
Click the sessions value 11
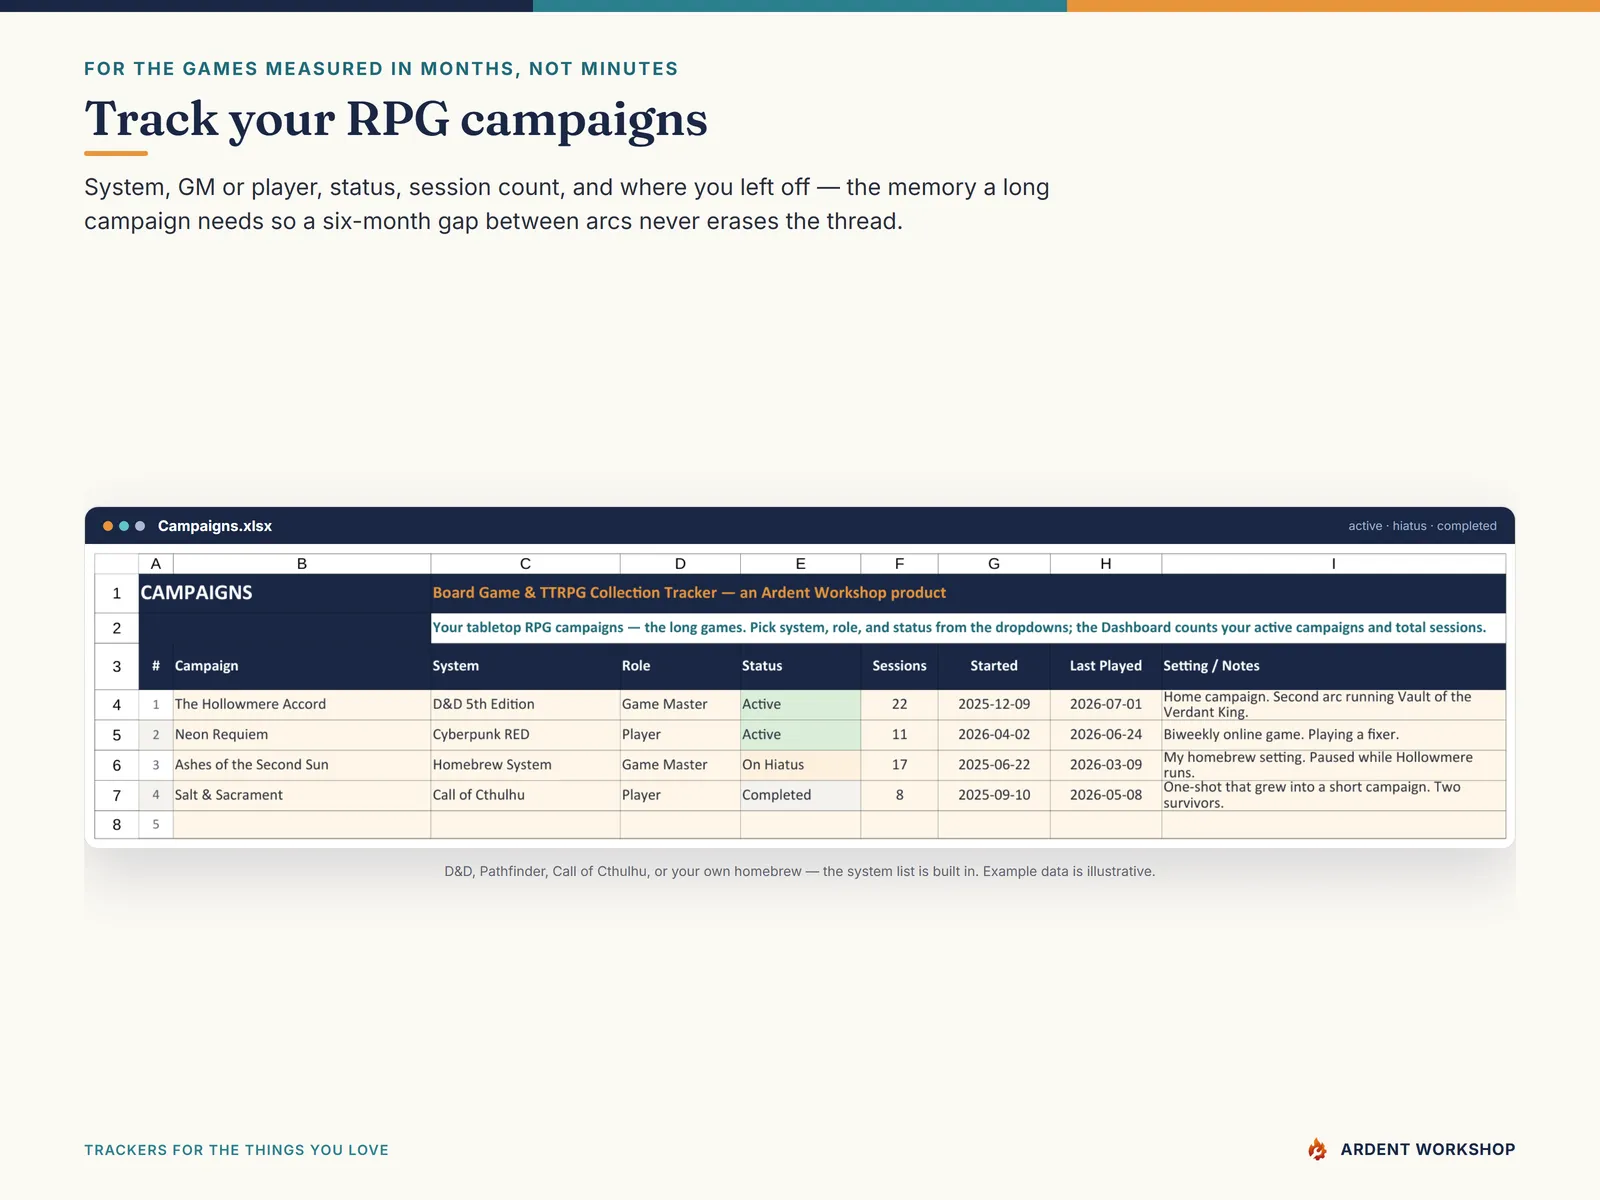(x=899, y=735)
